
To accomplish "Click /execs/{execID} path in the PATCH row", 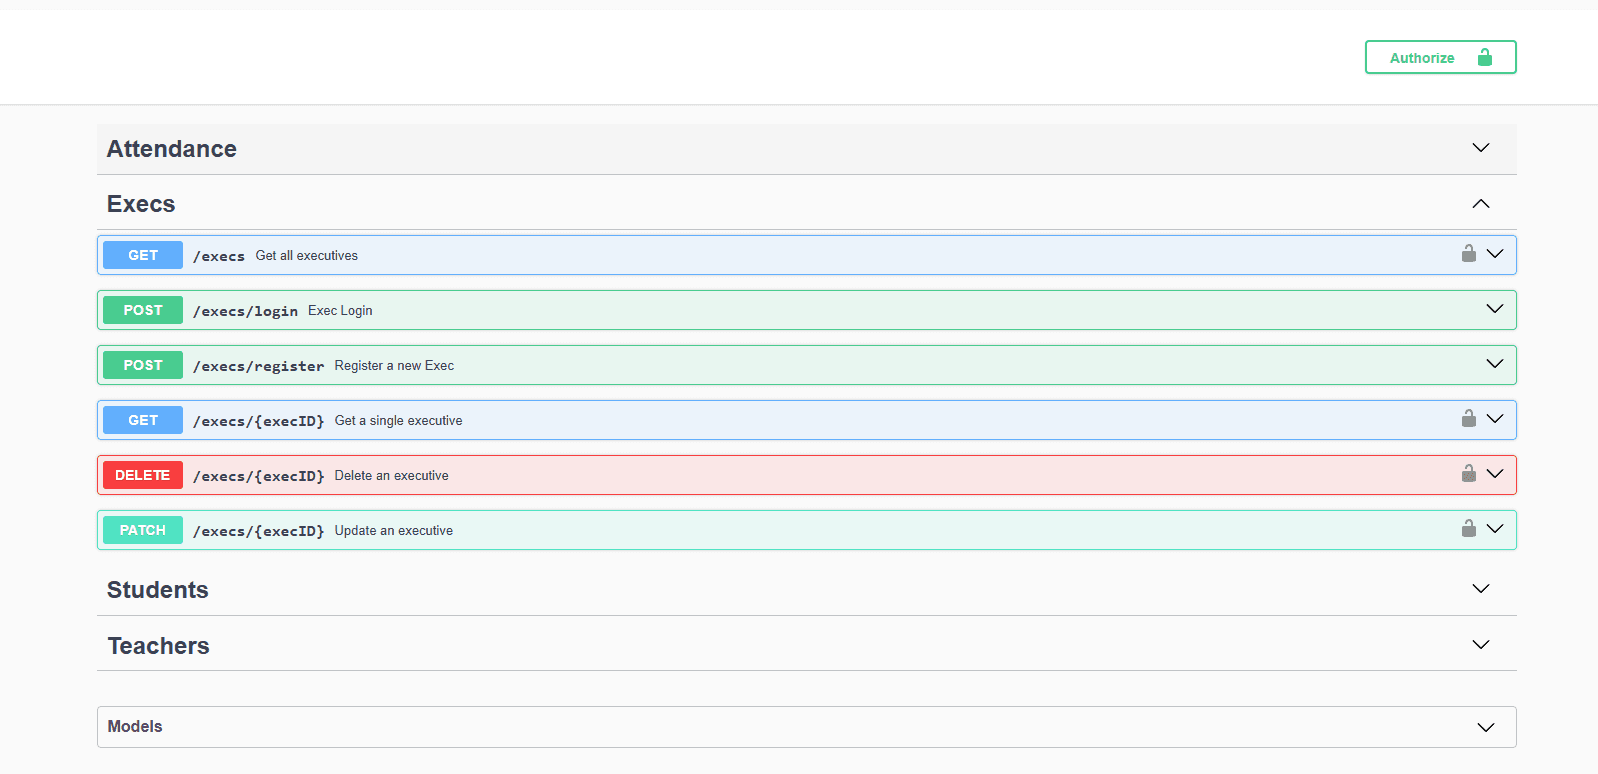I will (259, 531).
